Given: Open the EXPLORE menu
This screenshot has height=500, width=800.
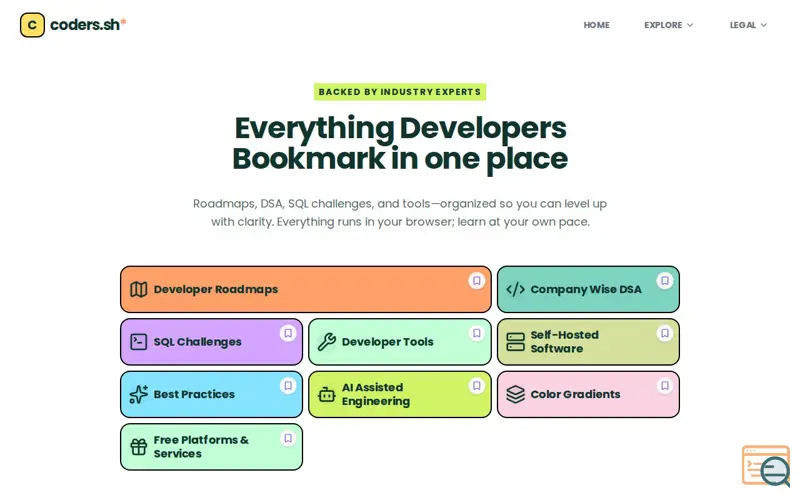Looking at the screenshot, I should coord(668,25).
